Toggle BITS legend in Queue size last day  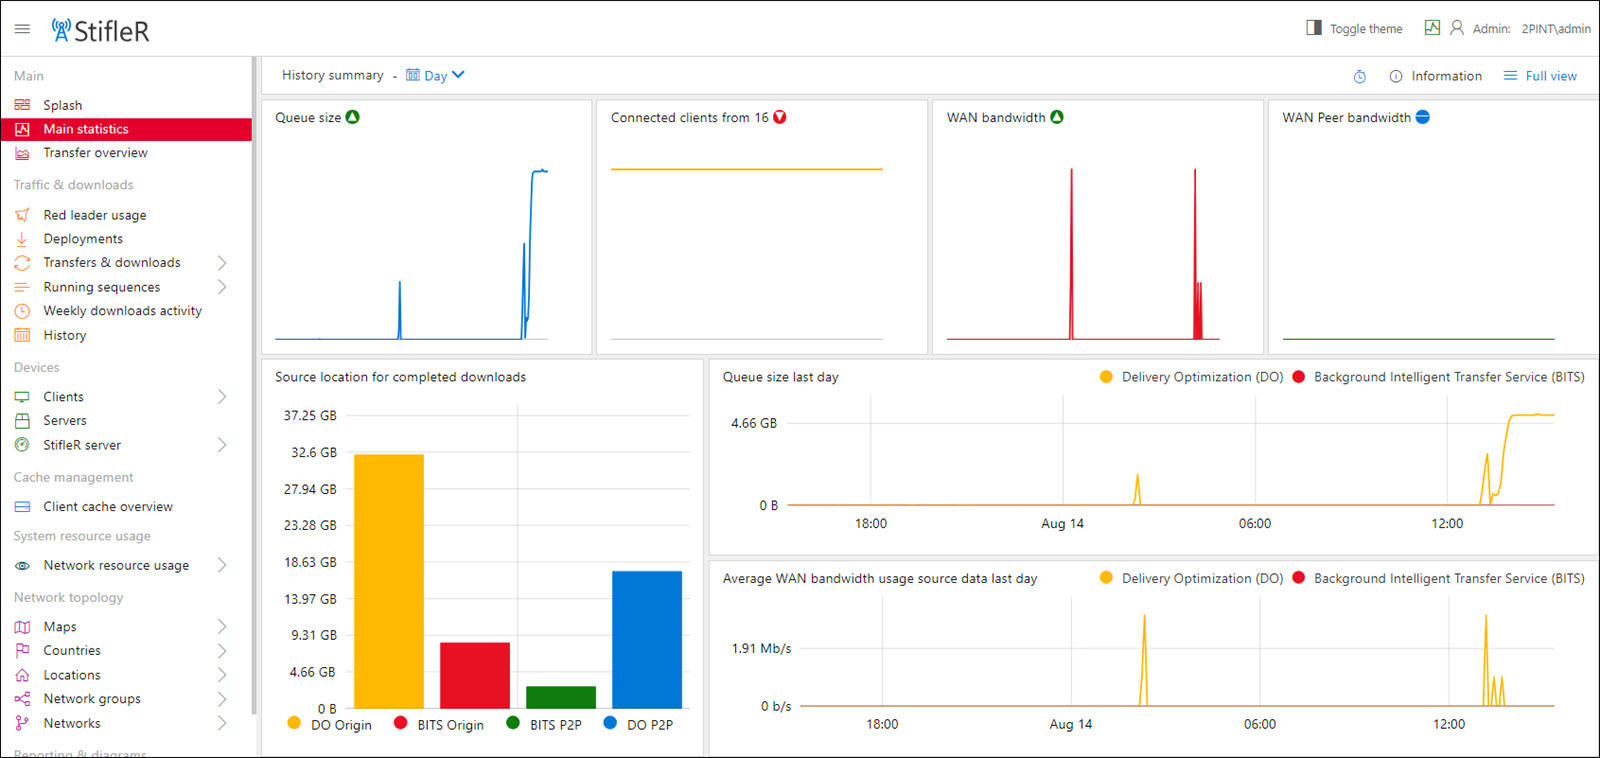1298,377
